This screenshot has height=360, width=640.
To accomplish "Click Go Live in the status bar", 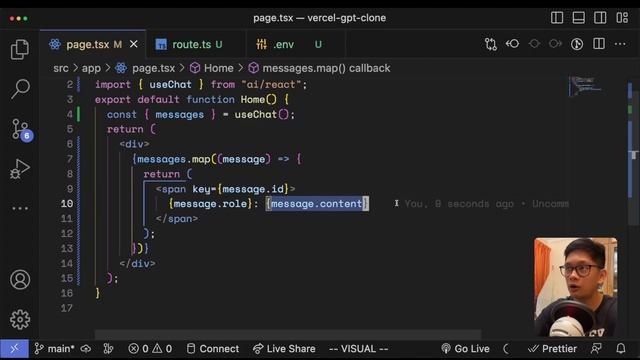I will [465, 349].
